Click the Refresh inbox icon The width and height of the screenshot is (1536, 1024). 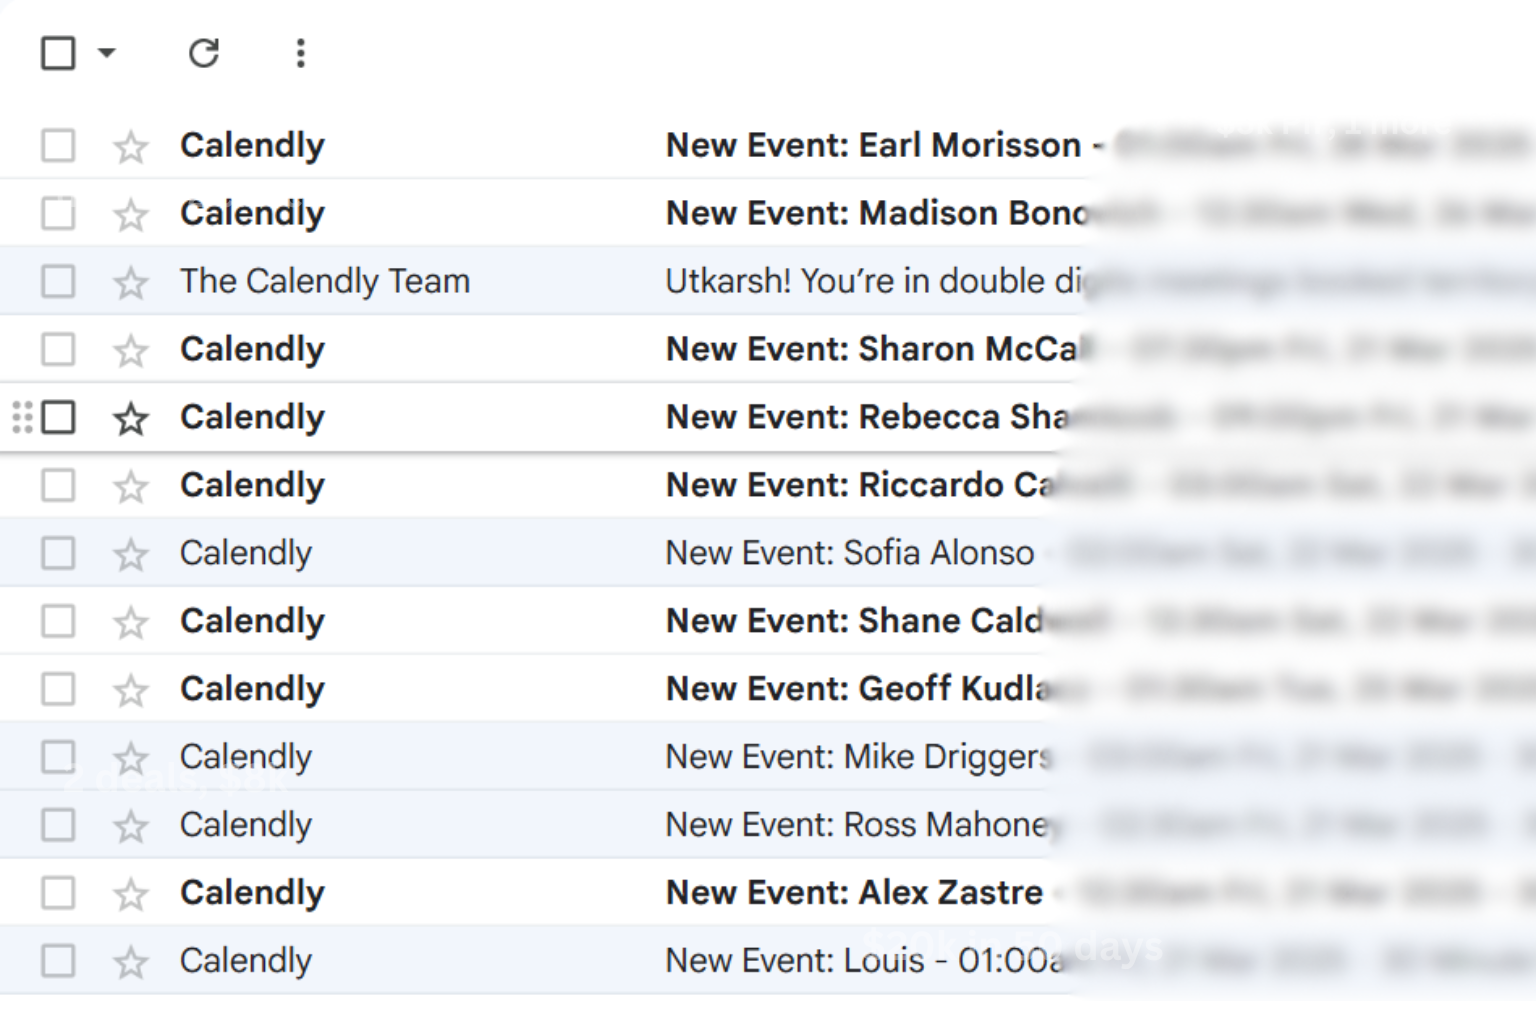[x=204, y=53]
